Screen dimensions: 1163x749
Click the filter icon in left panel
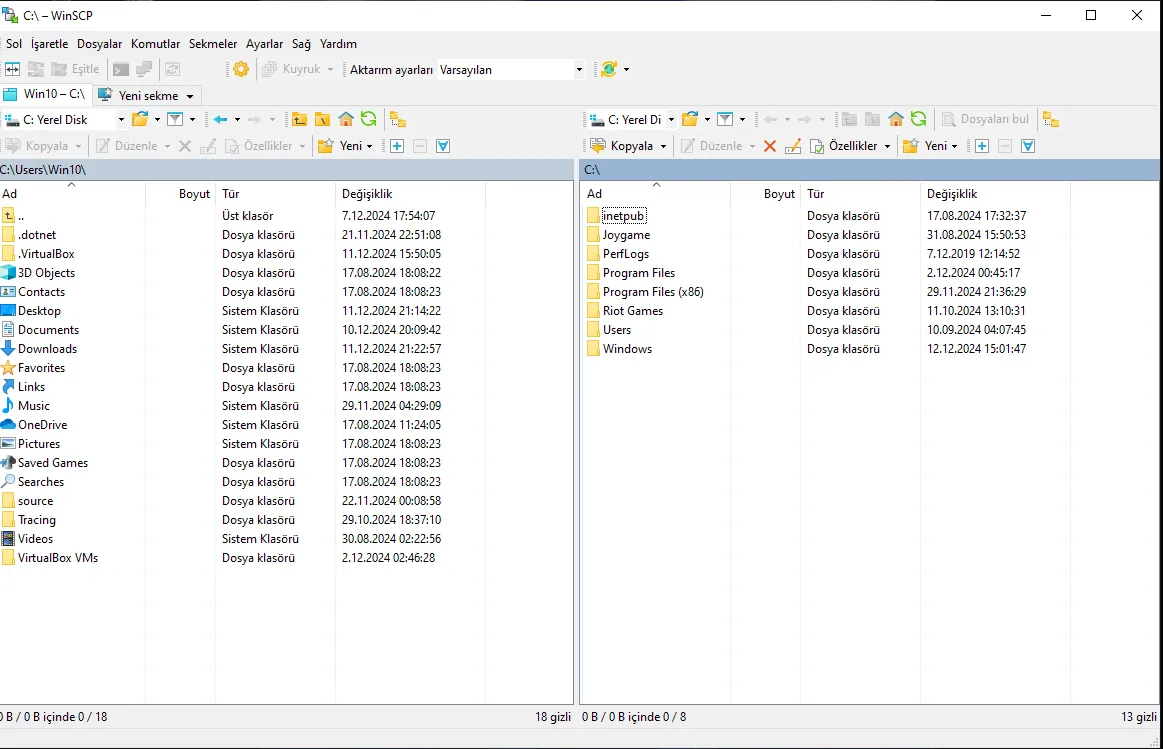point(175,119)
